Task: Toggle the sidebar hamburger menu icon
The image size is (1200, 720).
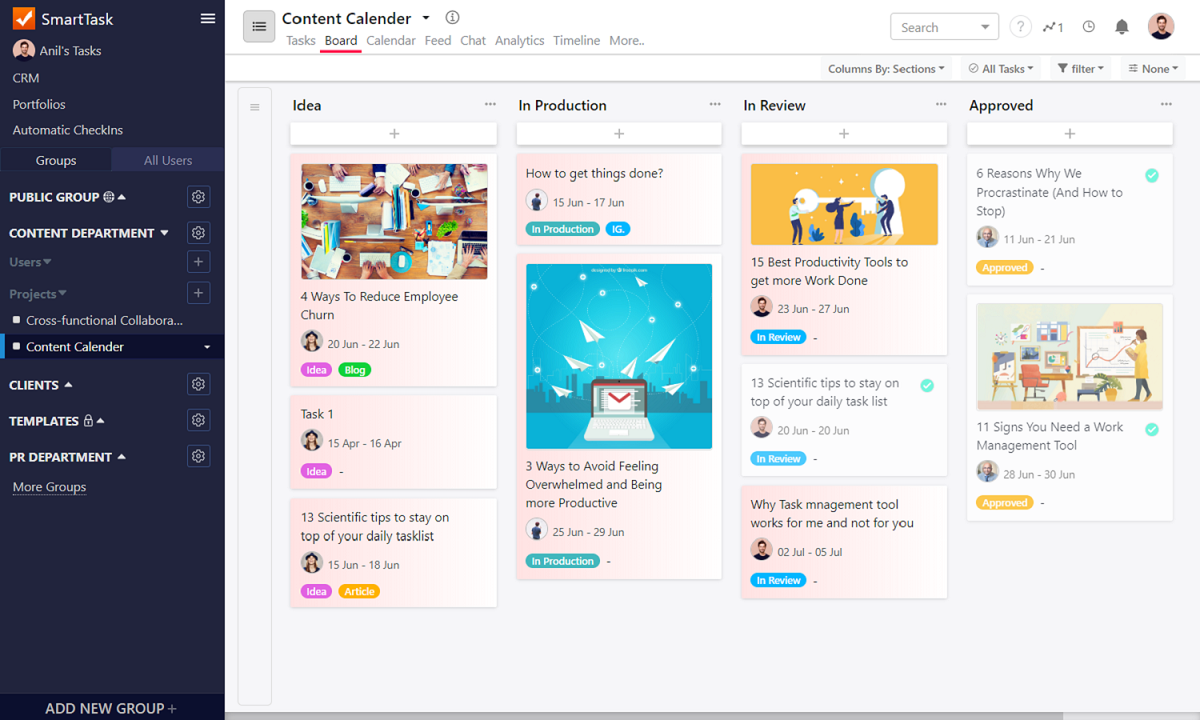Action: click(x=208, y=19)
